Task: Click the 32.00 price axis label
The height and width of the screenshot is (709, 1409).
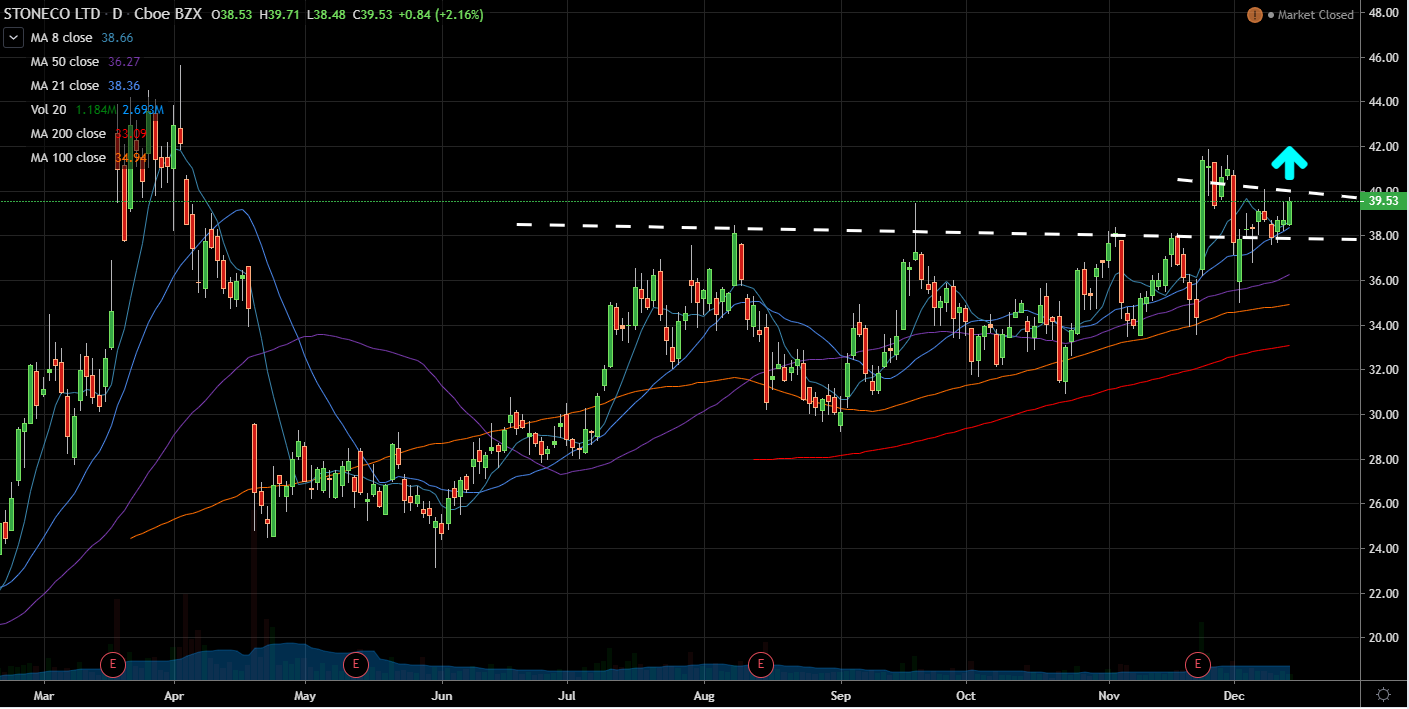Action: [1382, 370]
